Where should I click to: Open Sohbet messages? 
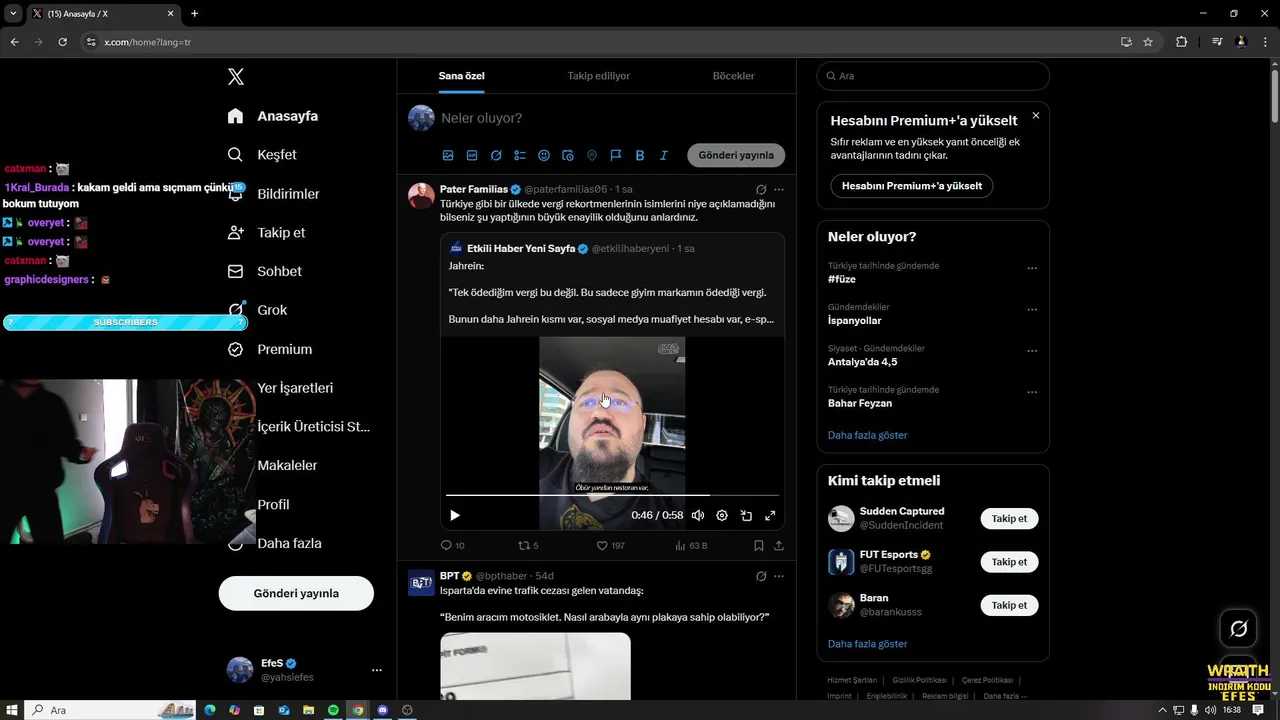tap(264, 271)
